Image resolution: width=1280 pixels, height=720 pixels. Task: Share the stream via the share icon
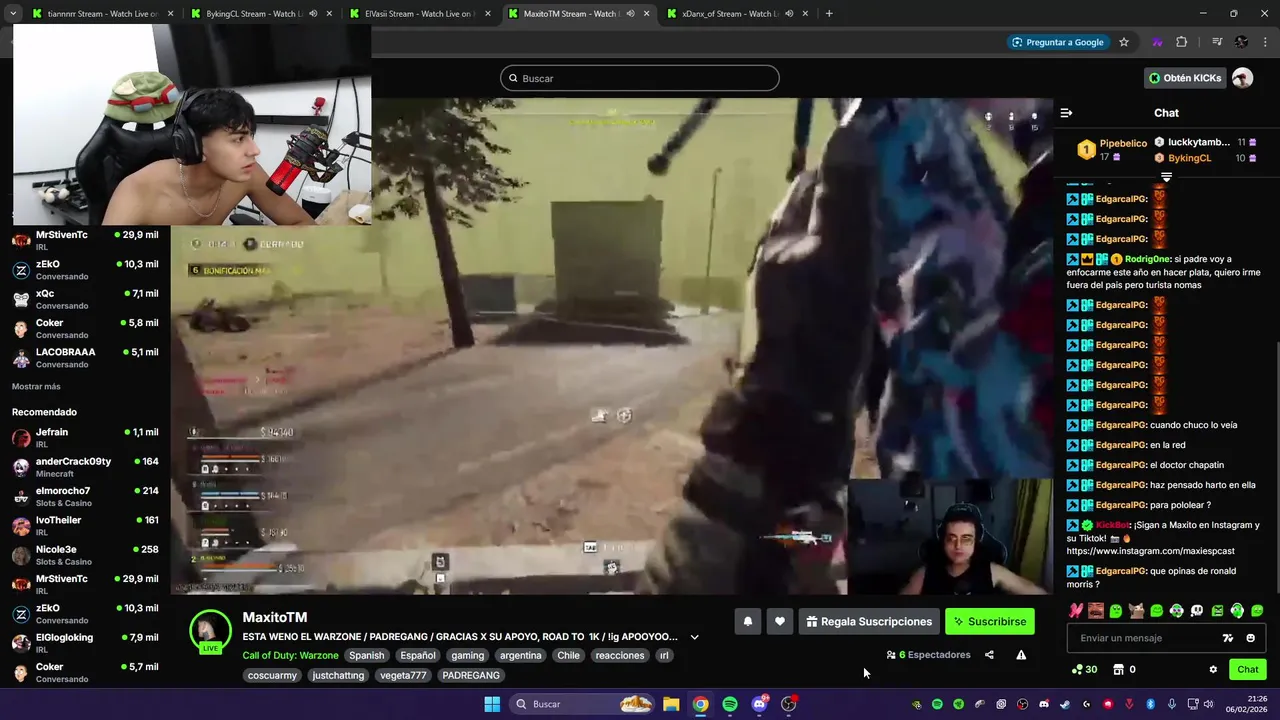click(989, 655)
